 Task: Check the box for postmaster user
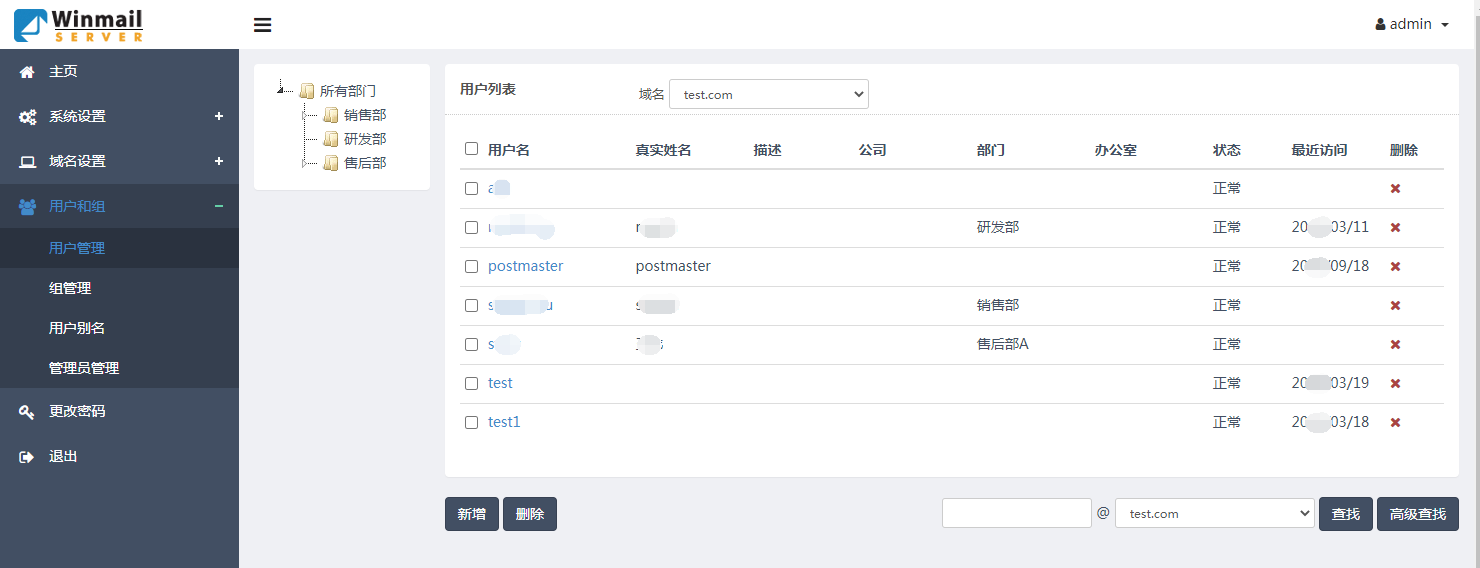tap(472, 267)
